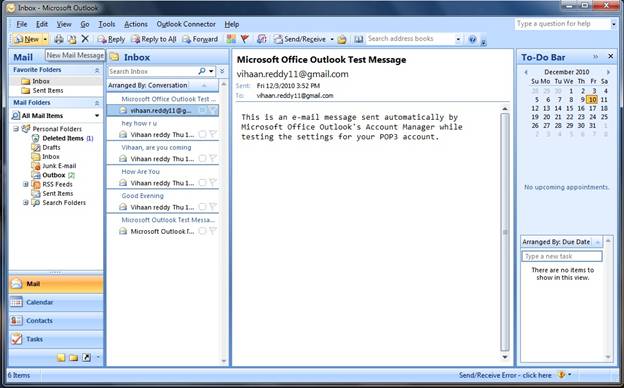Click the Address Book icon
This screenshot has height=388, width=624.
(359, 39)
